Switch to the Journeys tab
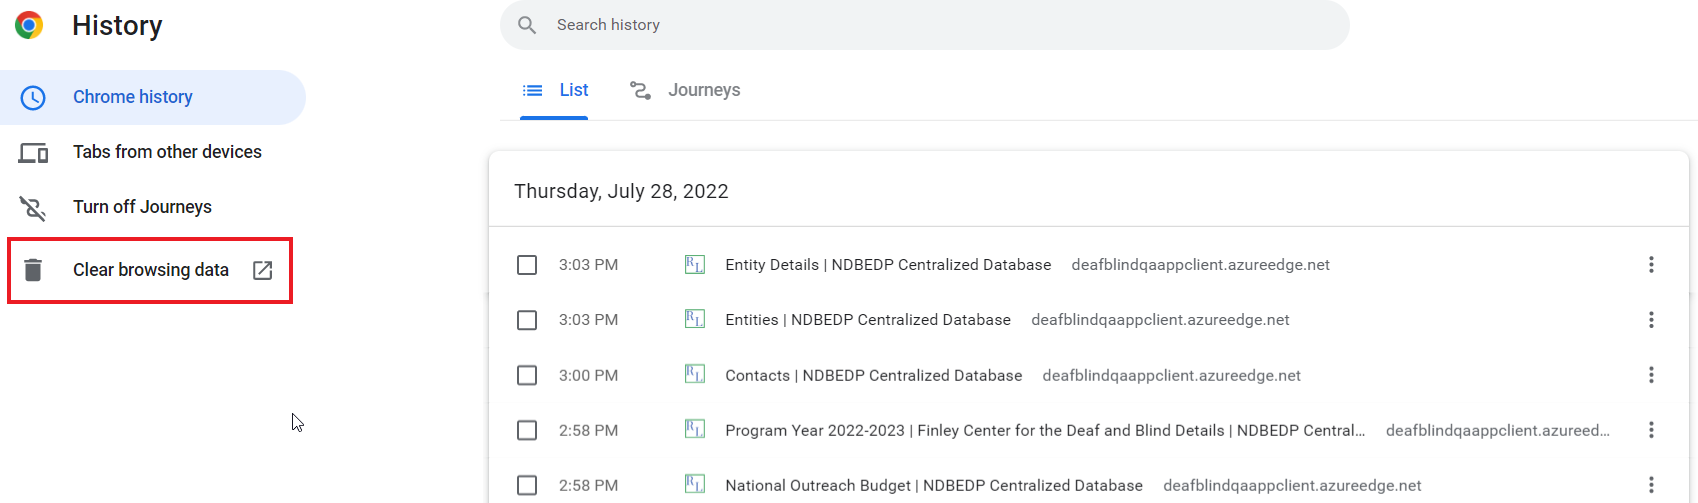This screenshot has height=503, width=1698. tap(686, 90)
